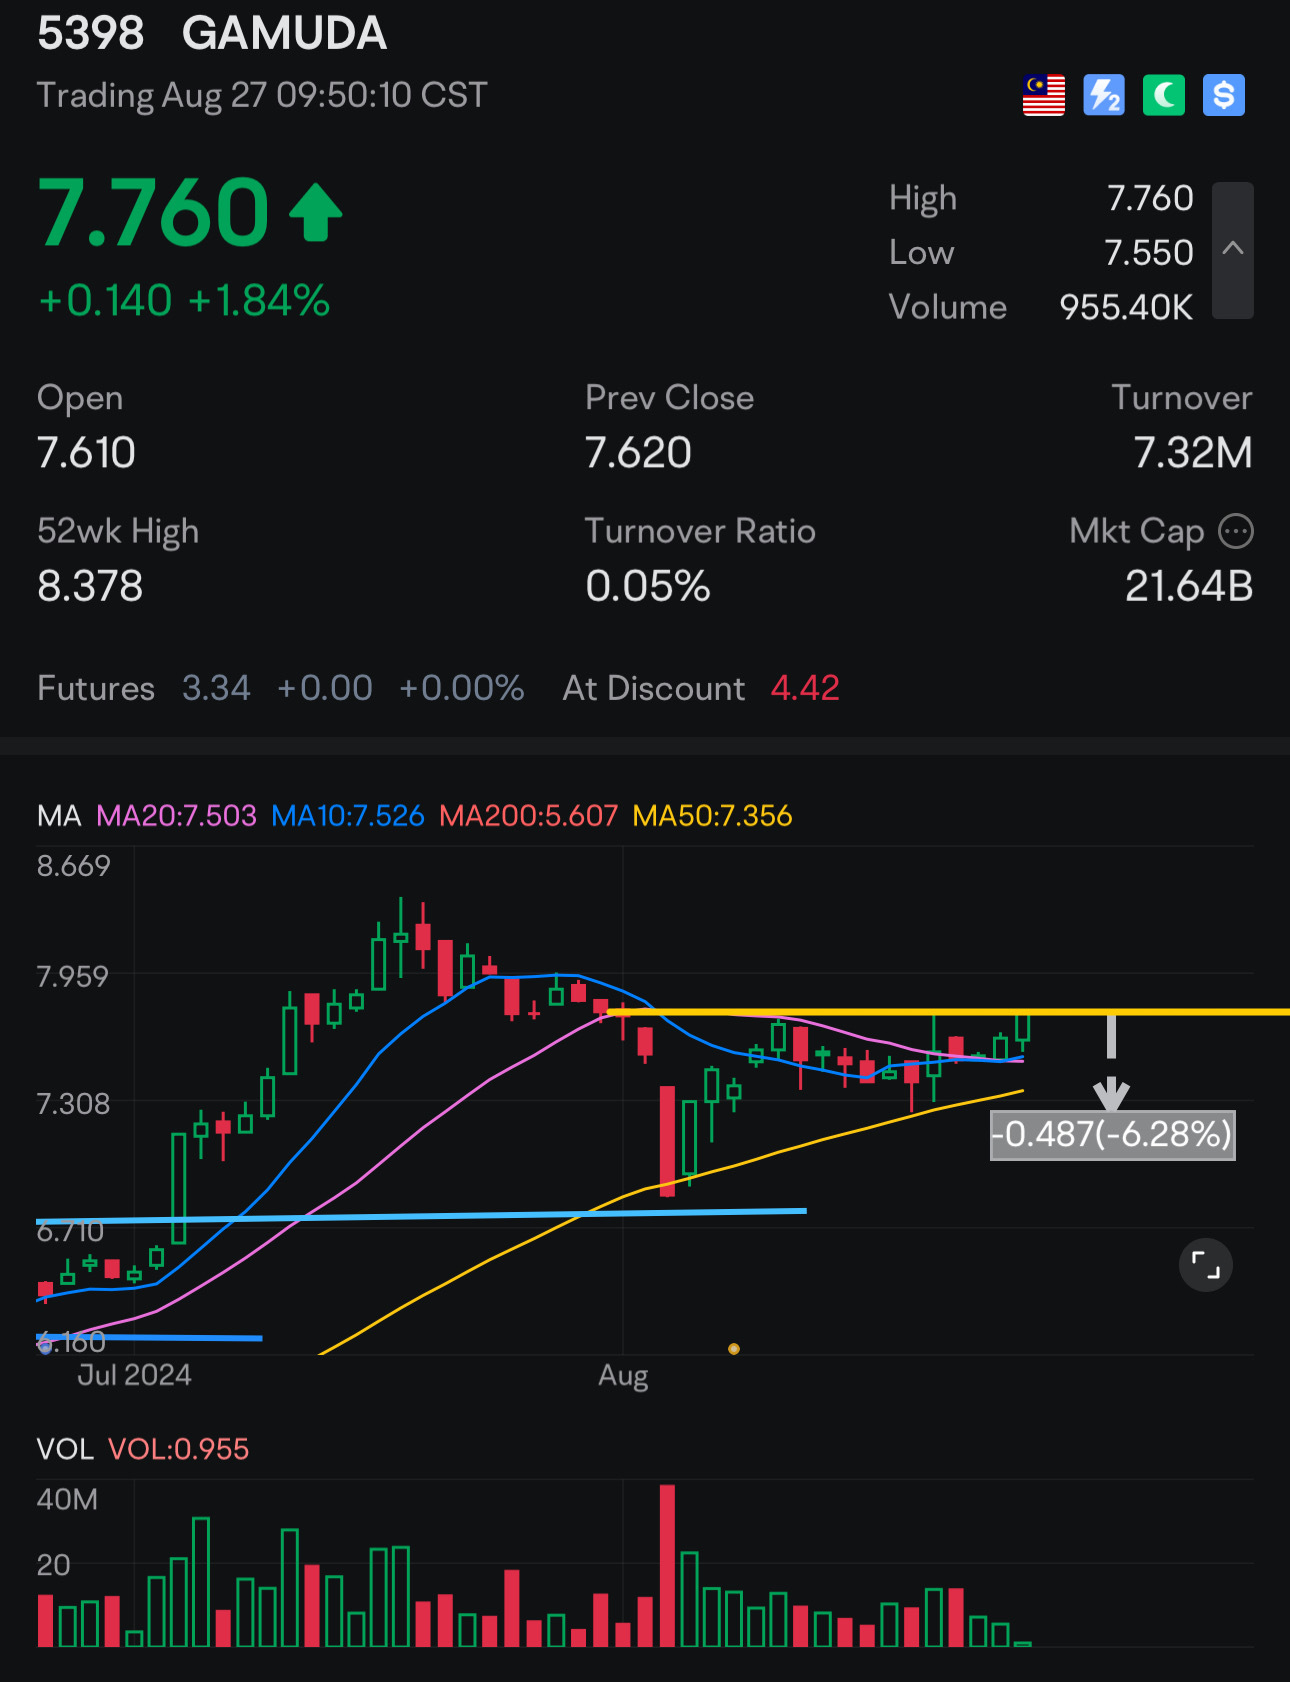Tap the green up arrow beside the price
Viewport: 1290px width, 1682px height.
pos(316,212)
